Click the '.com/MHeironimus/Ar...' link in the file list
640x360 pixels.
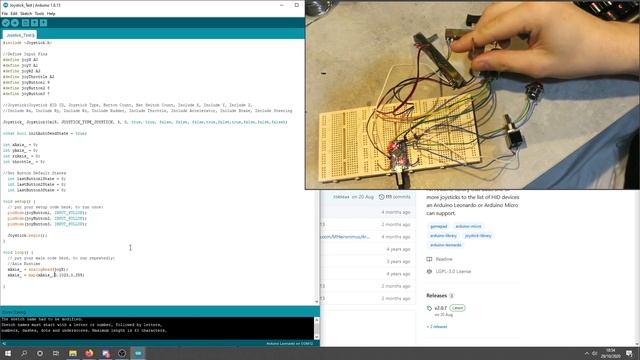point(345,237)
